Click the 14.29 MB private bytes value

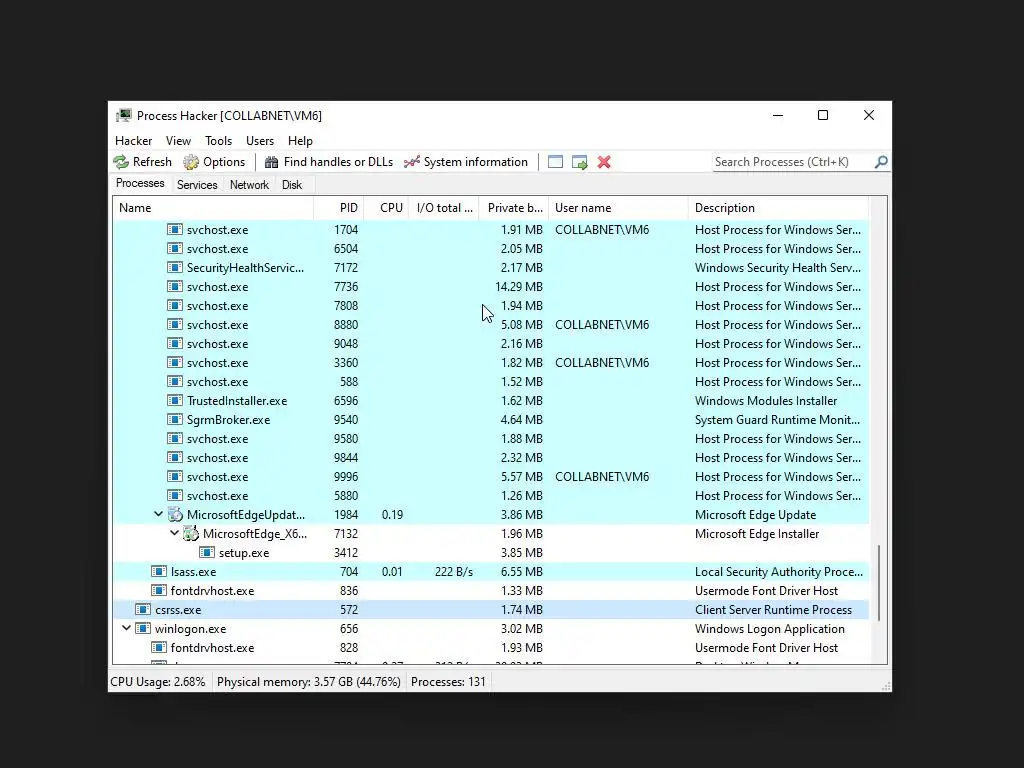519,286
